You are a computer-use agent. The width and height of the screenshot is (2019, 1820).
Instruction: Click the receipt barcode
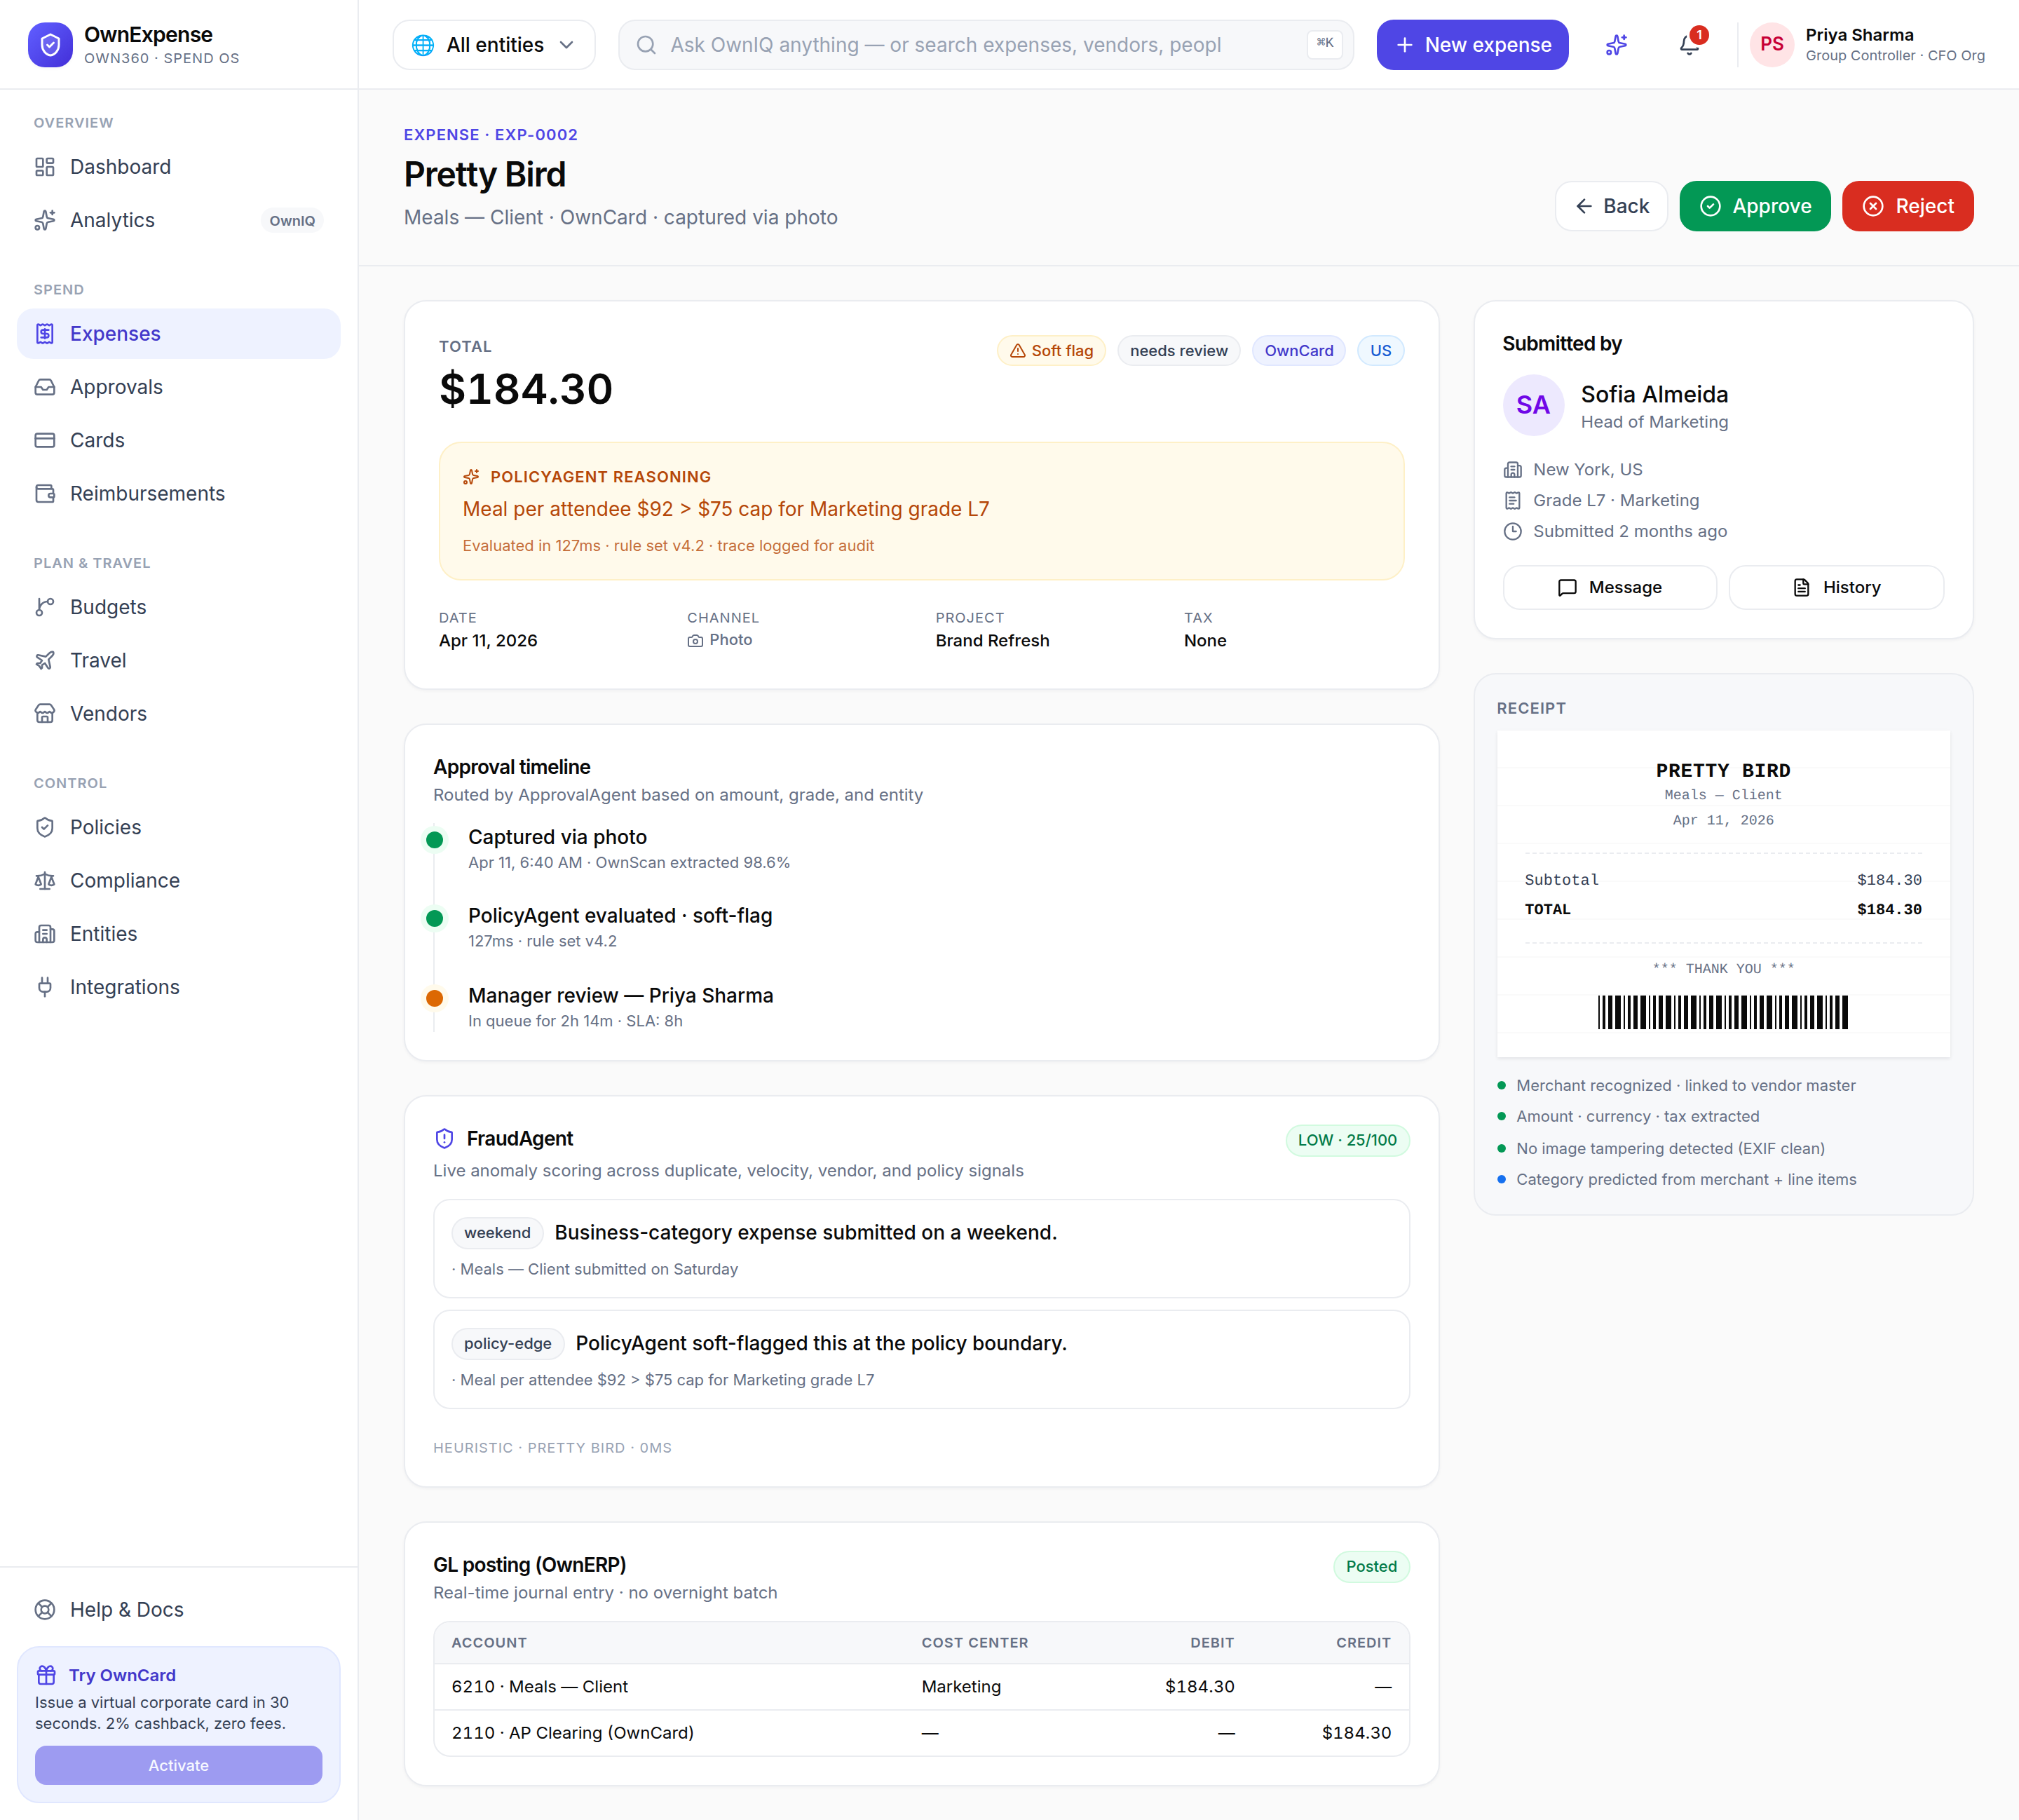[1722, 1012]
